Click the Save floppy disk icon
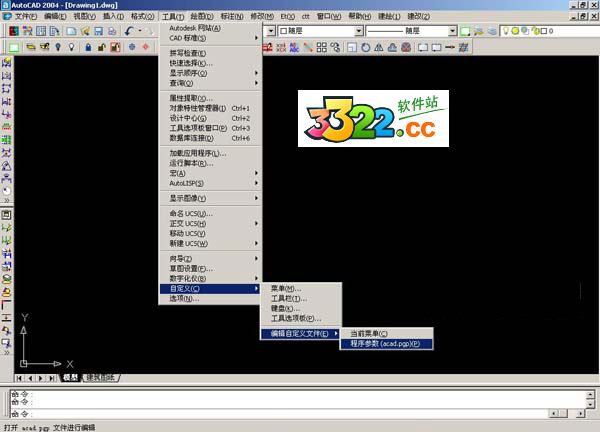 [x=98, y=31]
